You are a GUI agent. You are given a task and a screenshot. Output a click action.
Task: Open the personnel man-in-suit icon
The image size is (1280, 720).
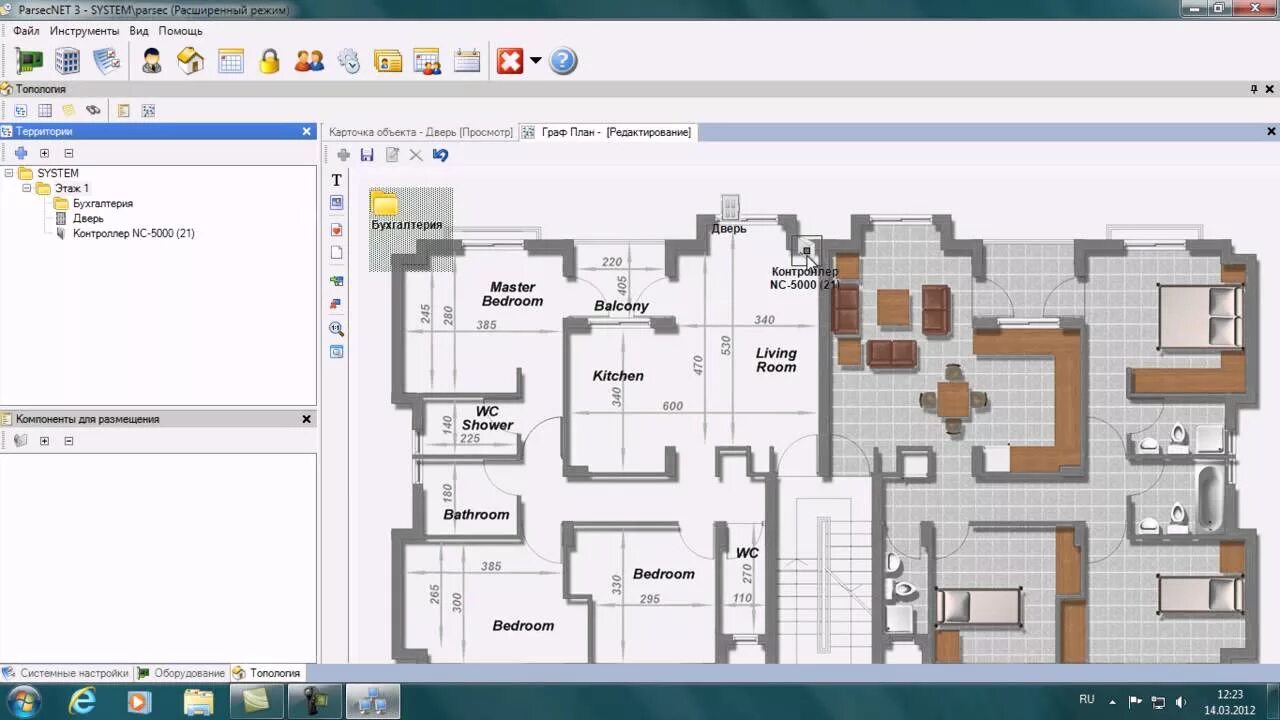point(151,61)
